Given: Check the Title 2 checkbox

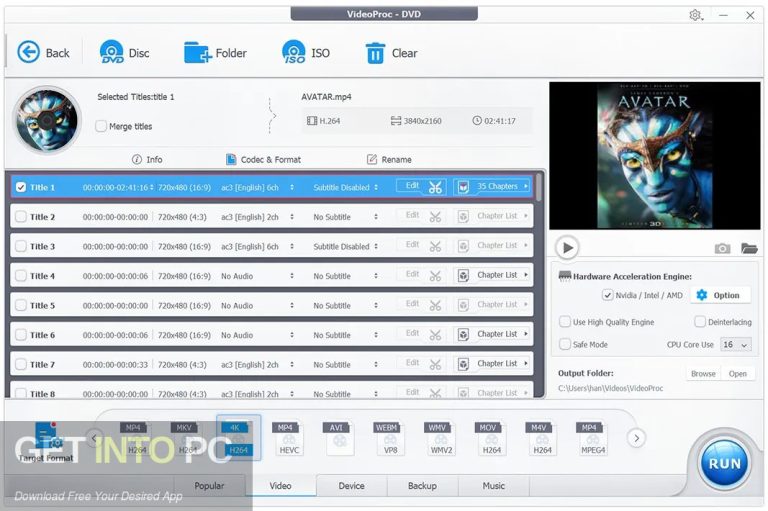Looking at the screenshot, I should (x=21, y=217).
